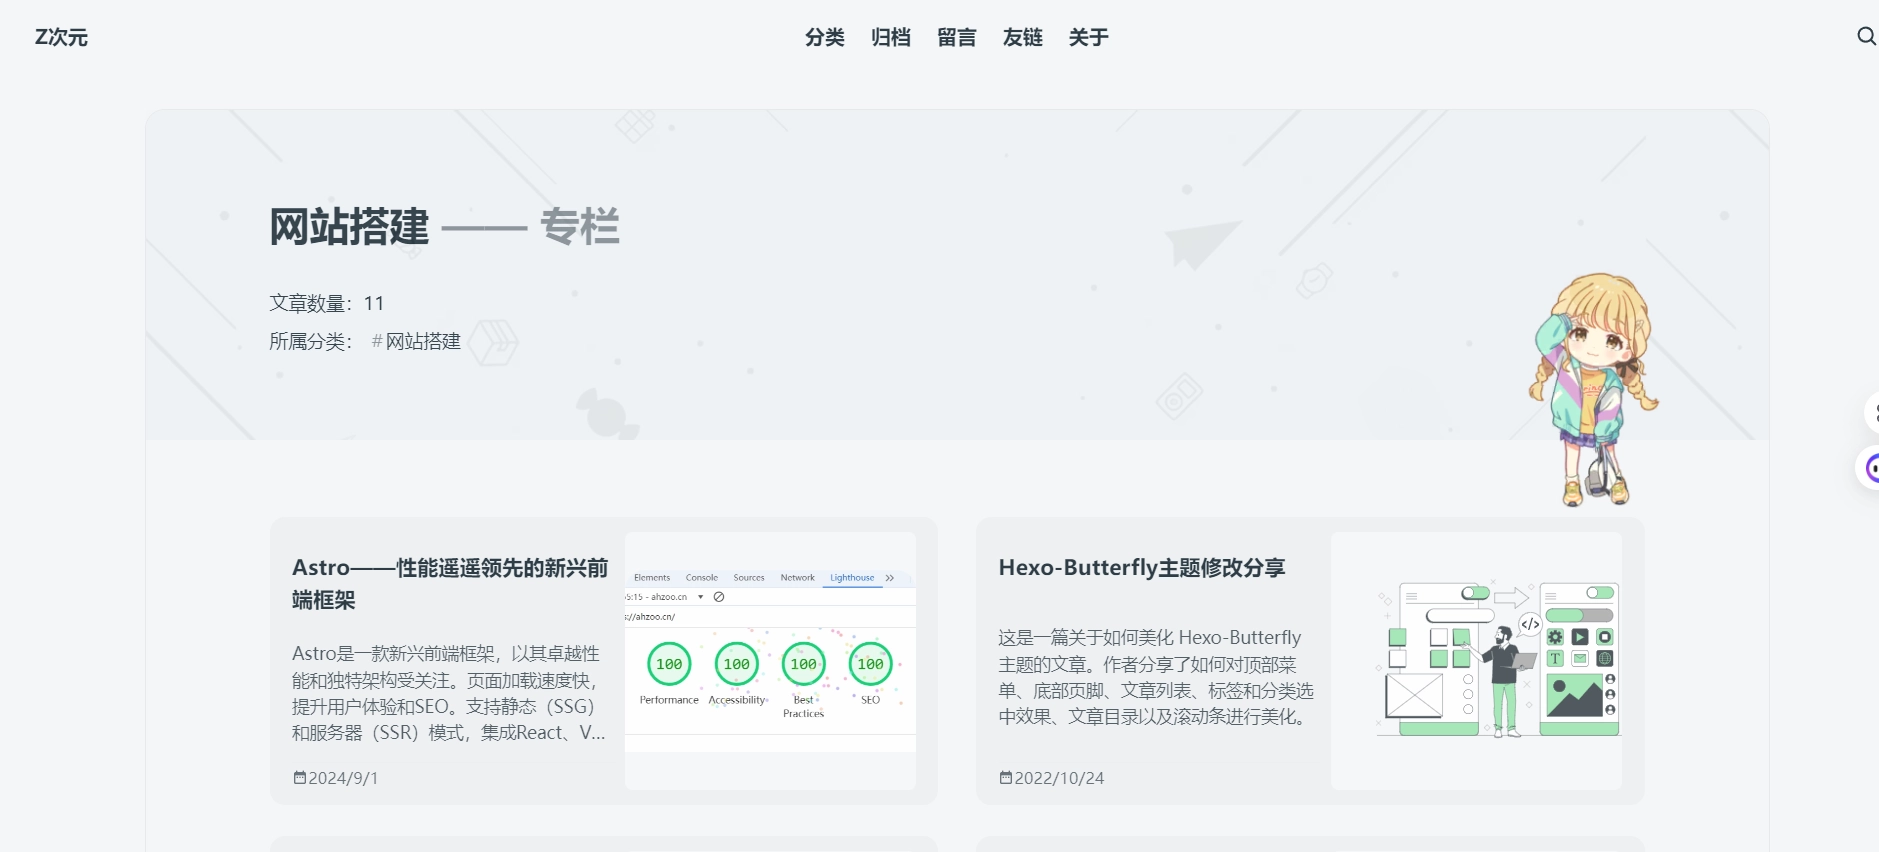
Task: Click the purple floating assistant icon
Action: click(x=1871, y=467)
